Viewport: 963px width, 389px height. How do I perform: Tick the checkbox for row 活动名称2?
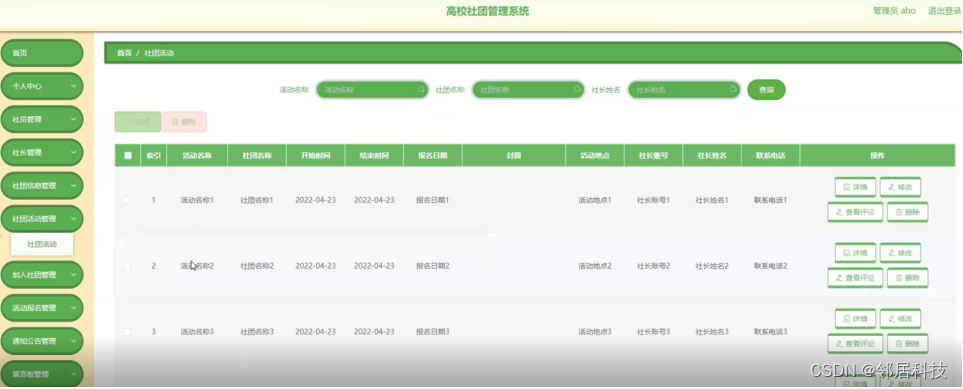tap(127, 266)
